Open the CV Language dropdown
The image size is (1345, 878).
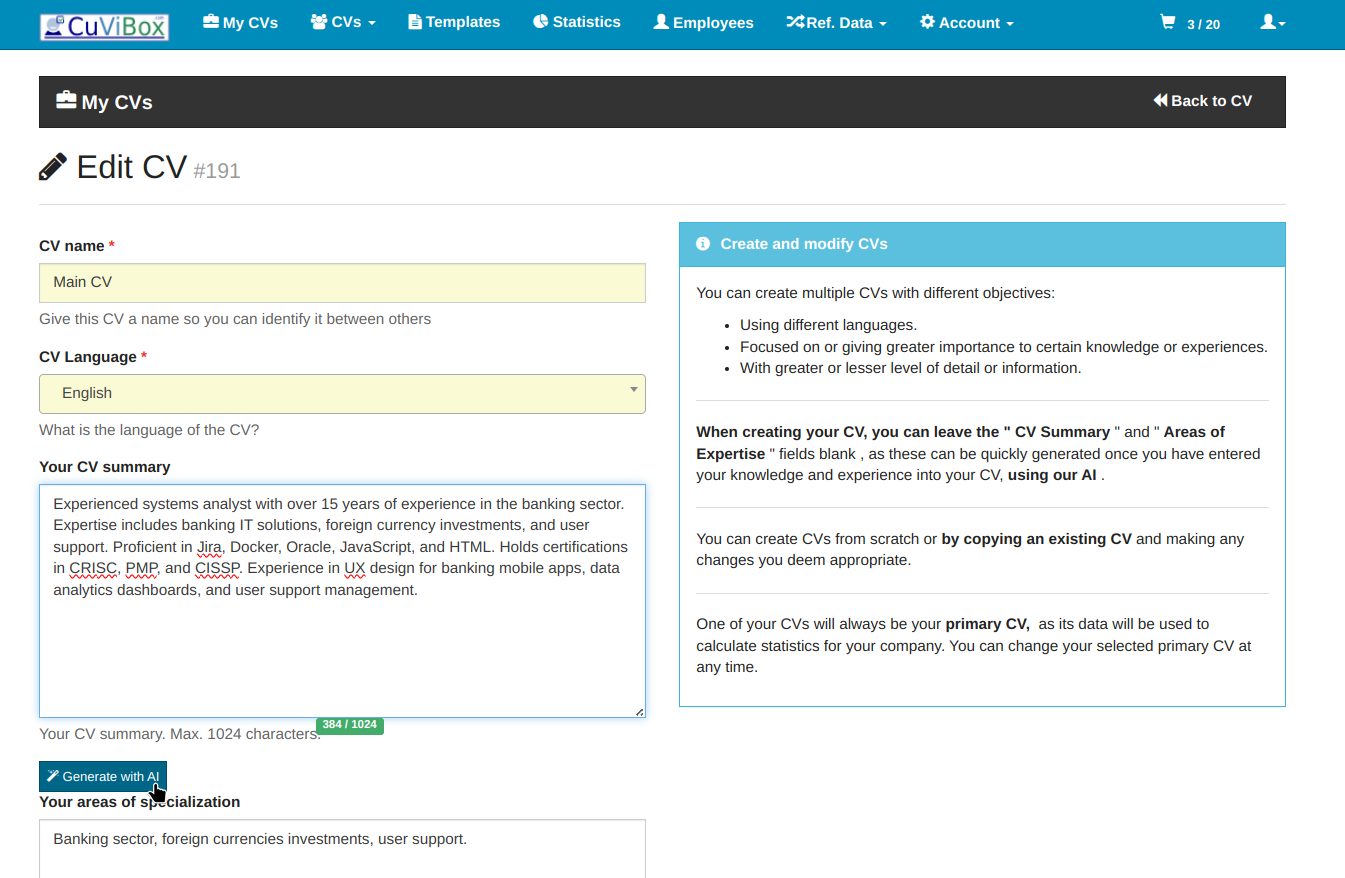(342, 393)
